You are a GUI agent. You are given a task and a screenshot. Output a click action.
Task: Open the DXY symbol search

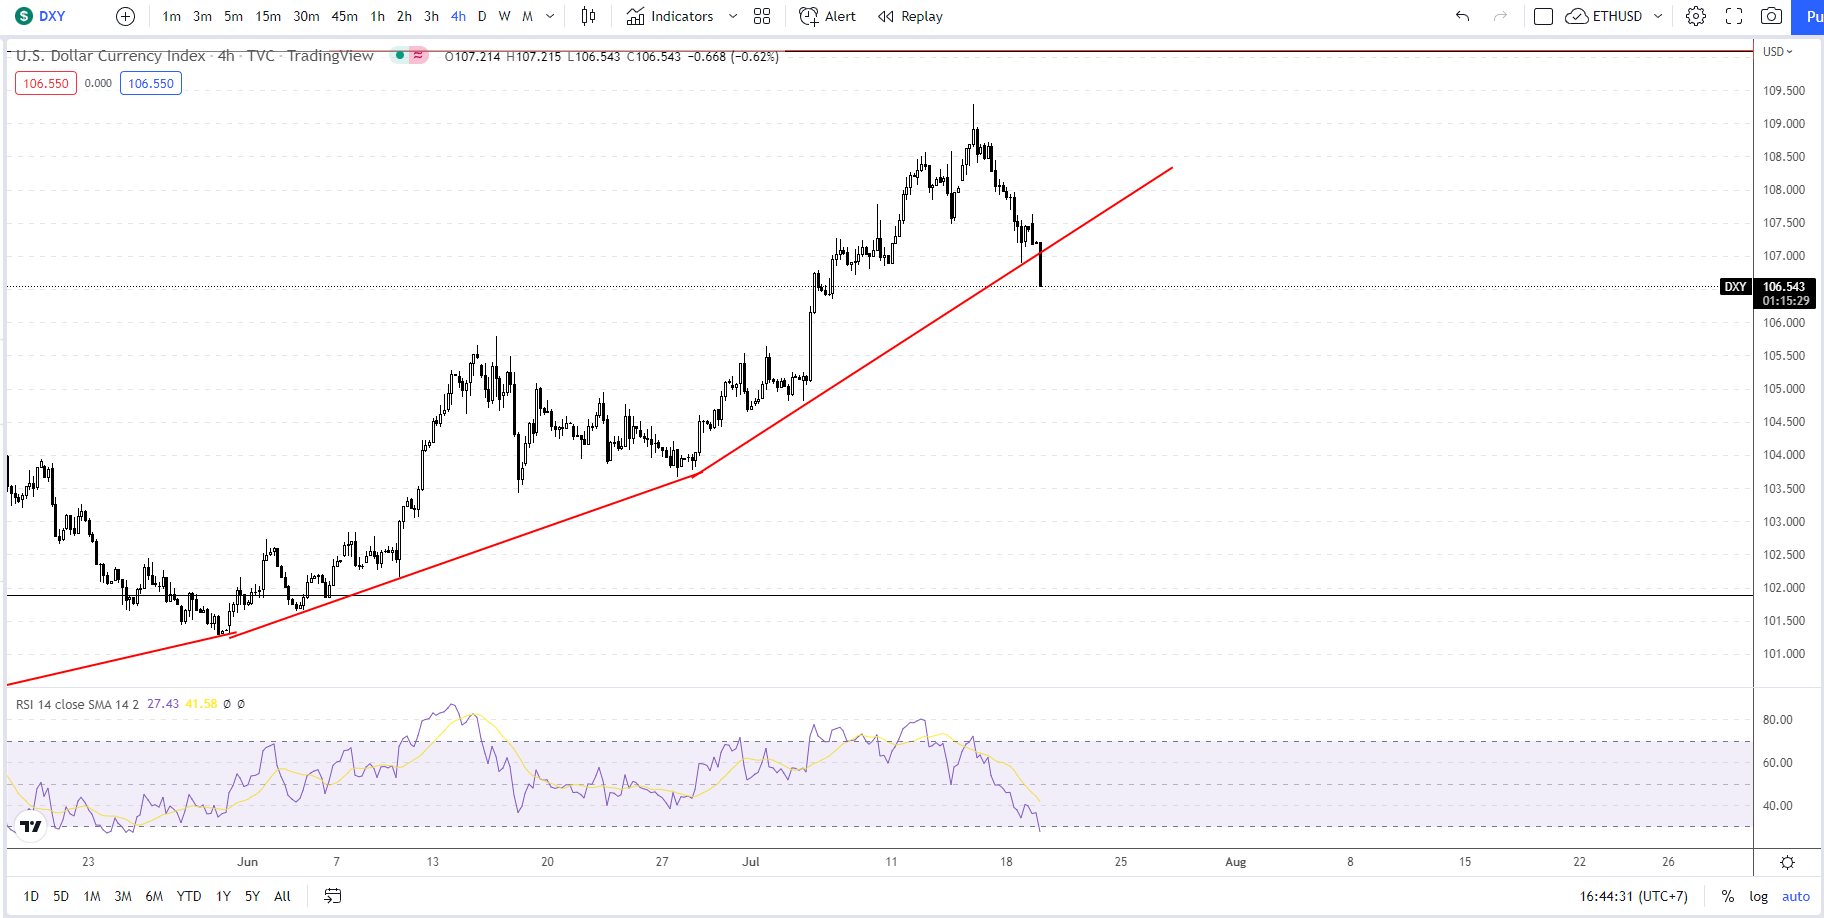point(41,16)
